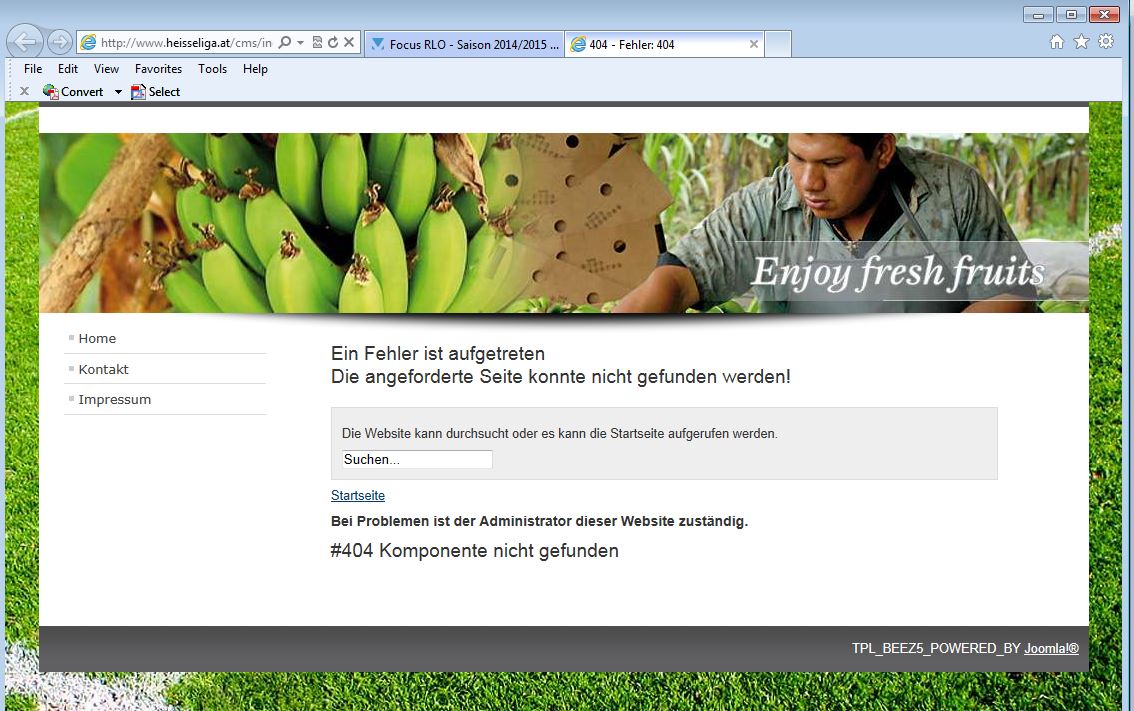1134x711 pixels.
Task: Open the Impressum sidebar link
Action: click(114, 399)
